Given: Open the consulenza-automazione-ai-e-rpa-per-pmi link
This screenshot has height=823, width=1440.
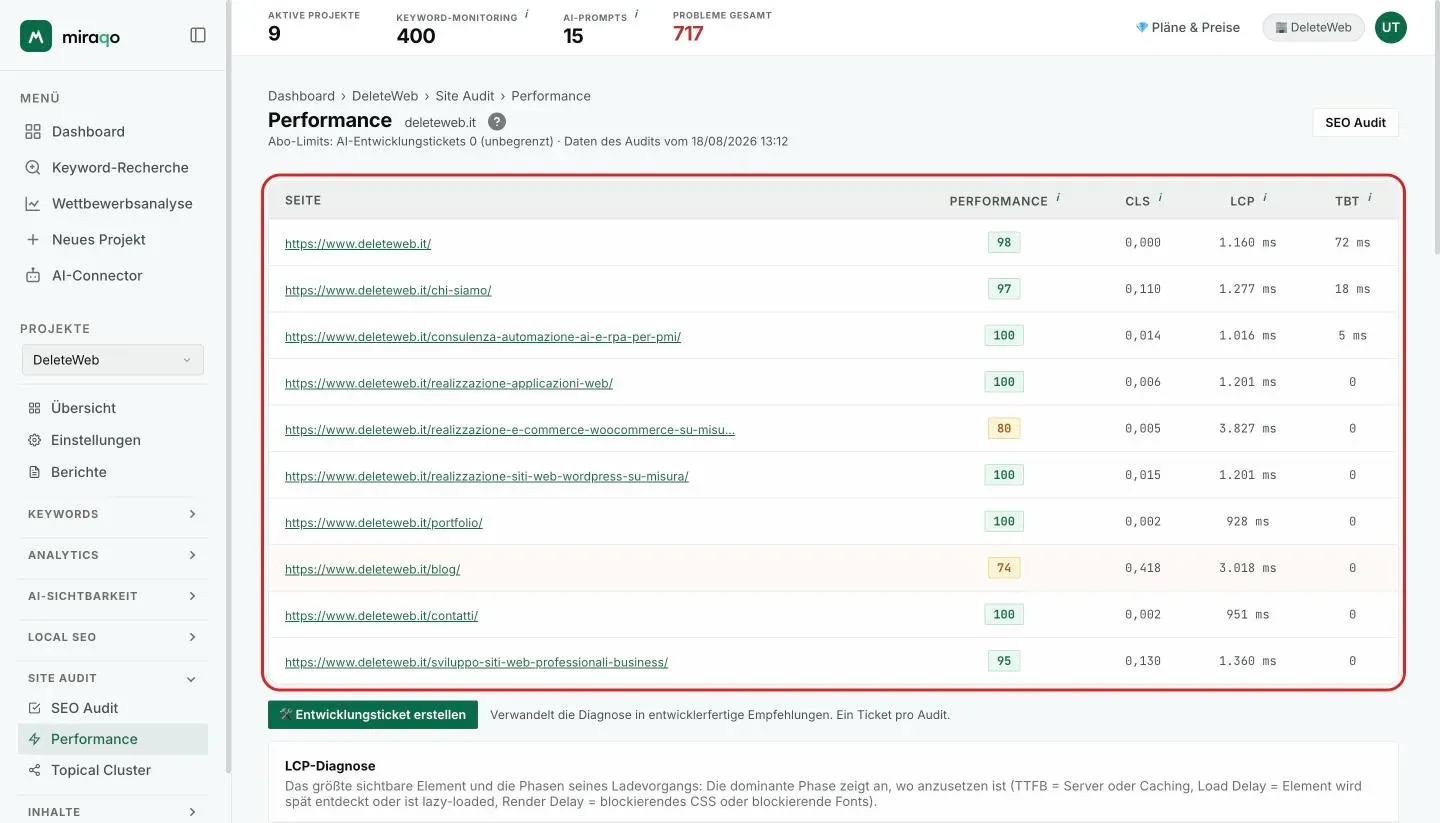Looking at the screenshot, I should [483, 337].
